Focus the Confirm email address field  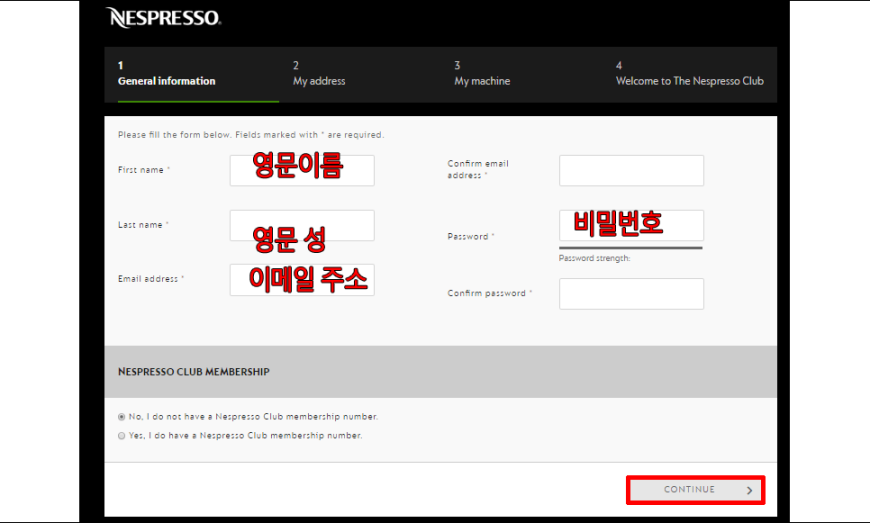(x=631, y=170)
